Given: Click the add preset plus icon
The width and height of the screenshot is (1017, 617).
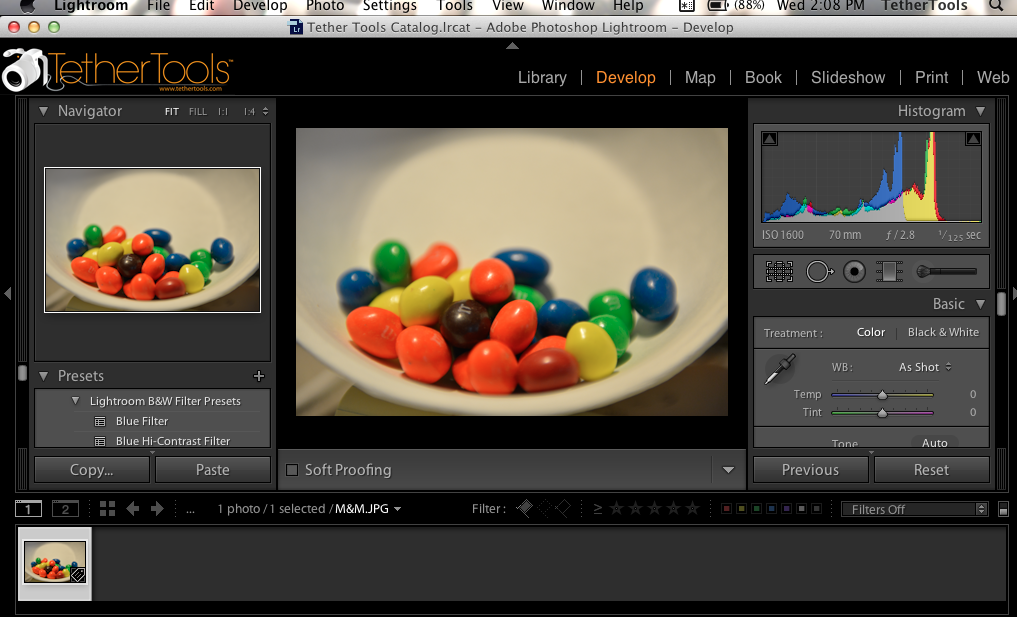Looking at the screenshot, I should (x=259, y=377).
